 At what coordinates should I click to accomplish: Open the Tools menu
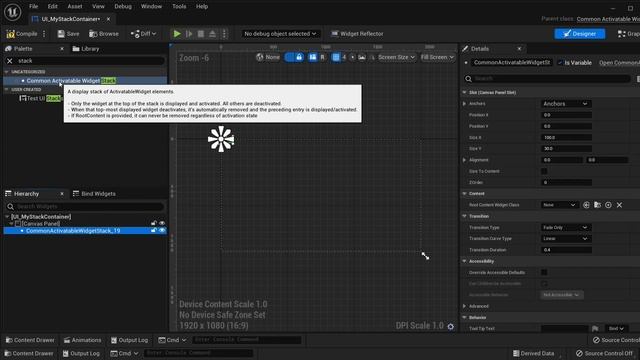coord(179,7)
